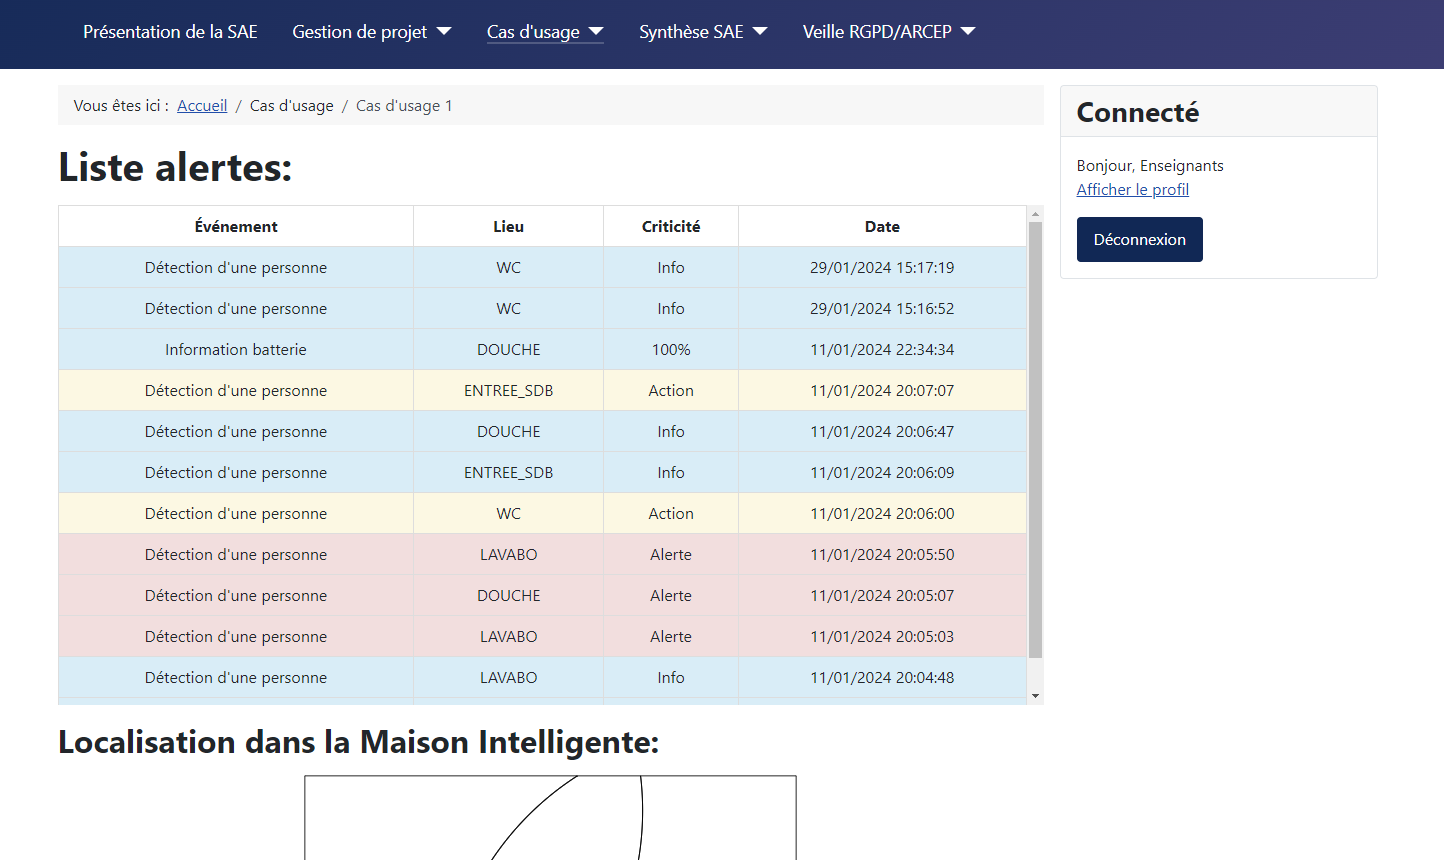Click the Cas d'usage breadcrumb item
The height and width of the screenshot is (860, 1444).
[x=292, y=105]
